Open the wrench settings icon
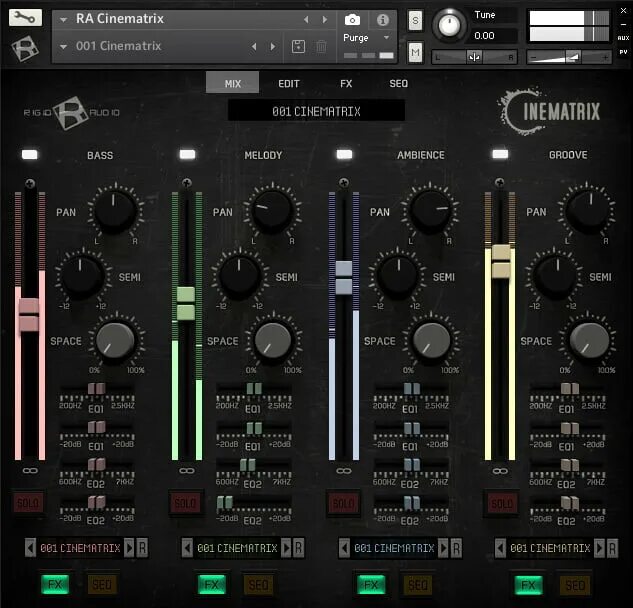 [25, 17]
